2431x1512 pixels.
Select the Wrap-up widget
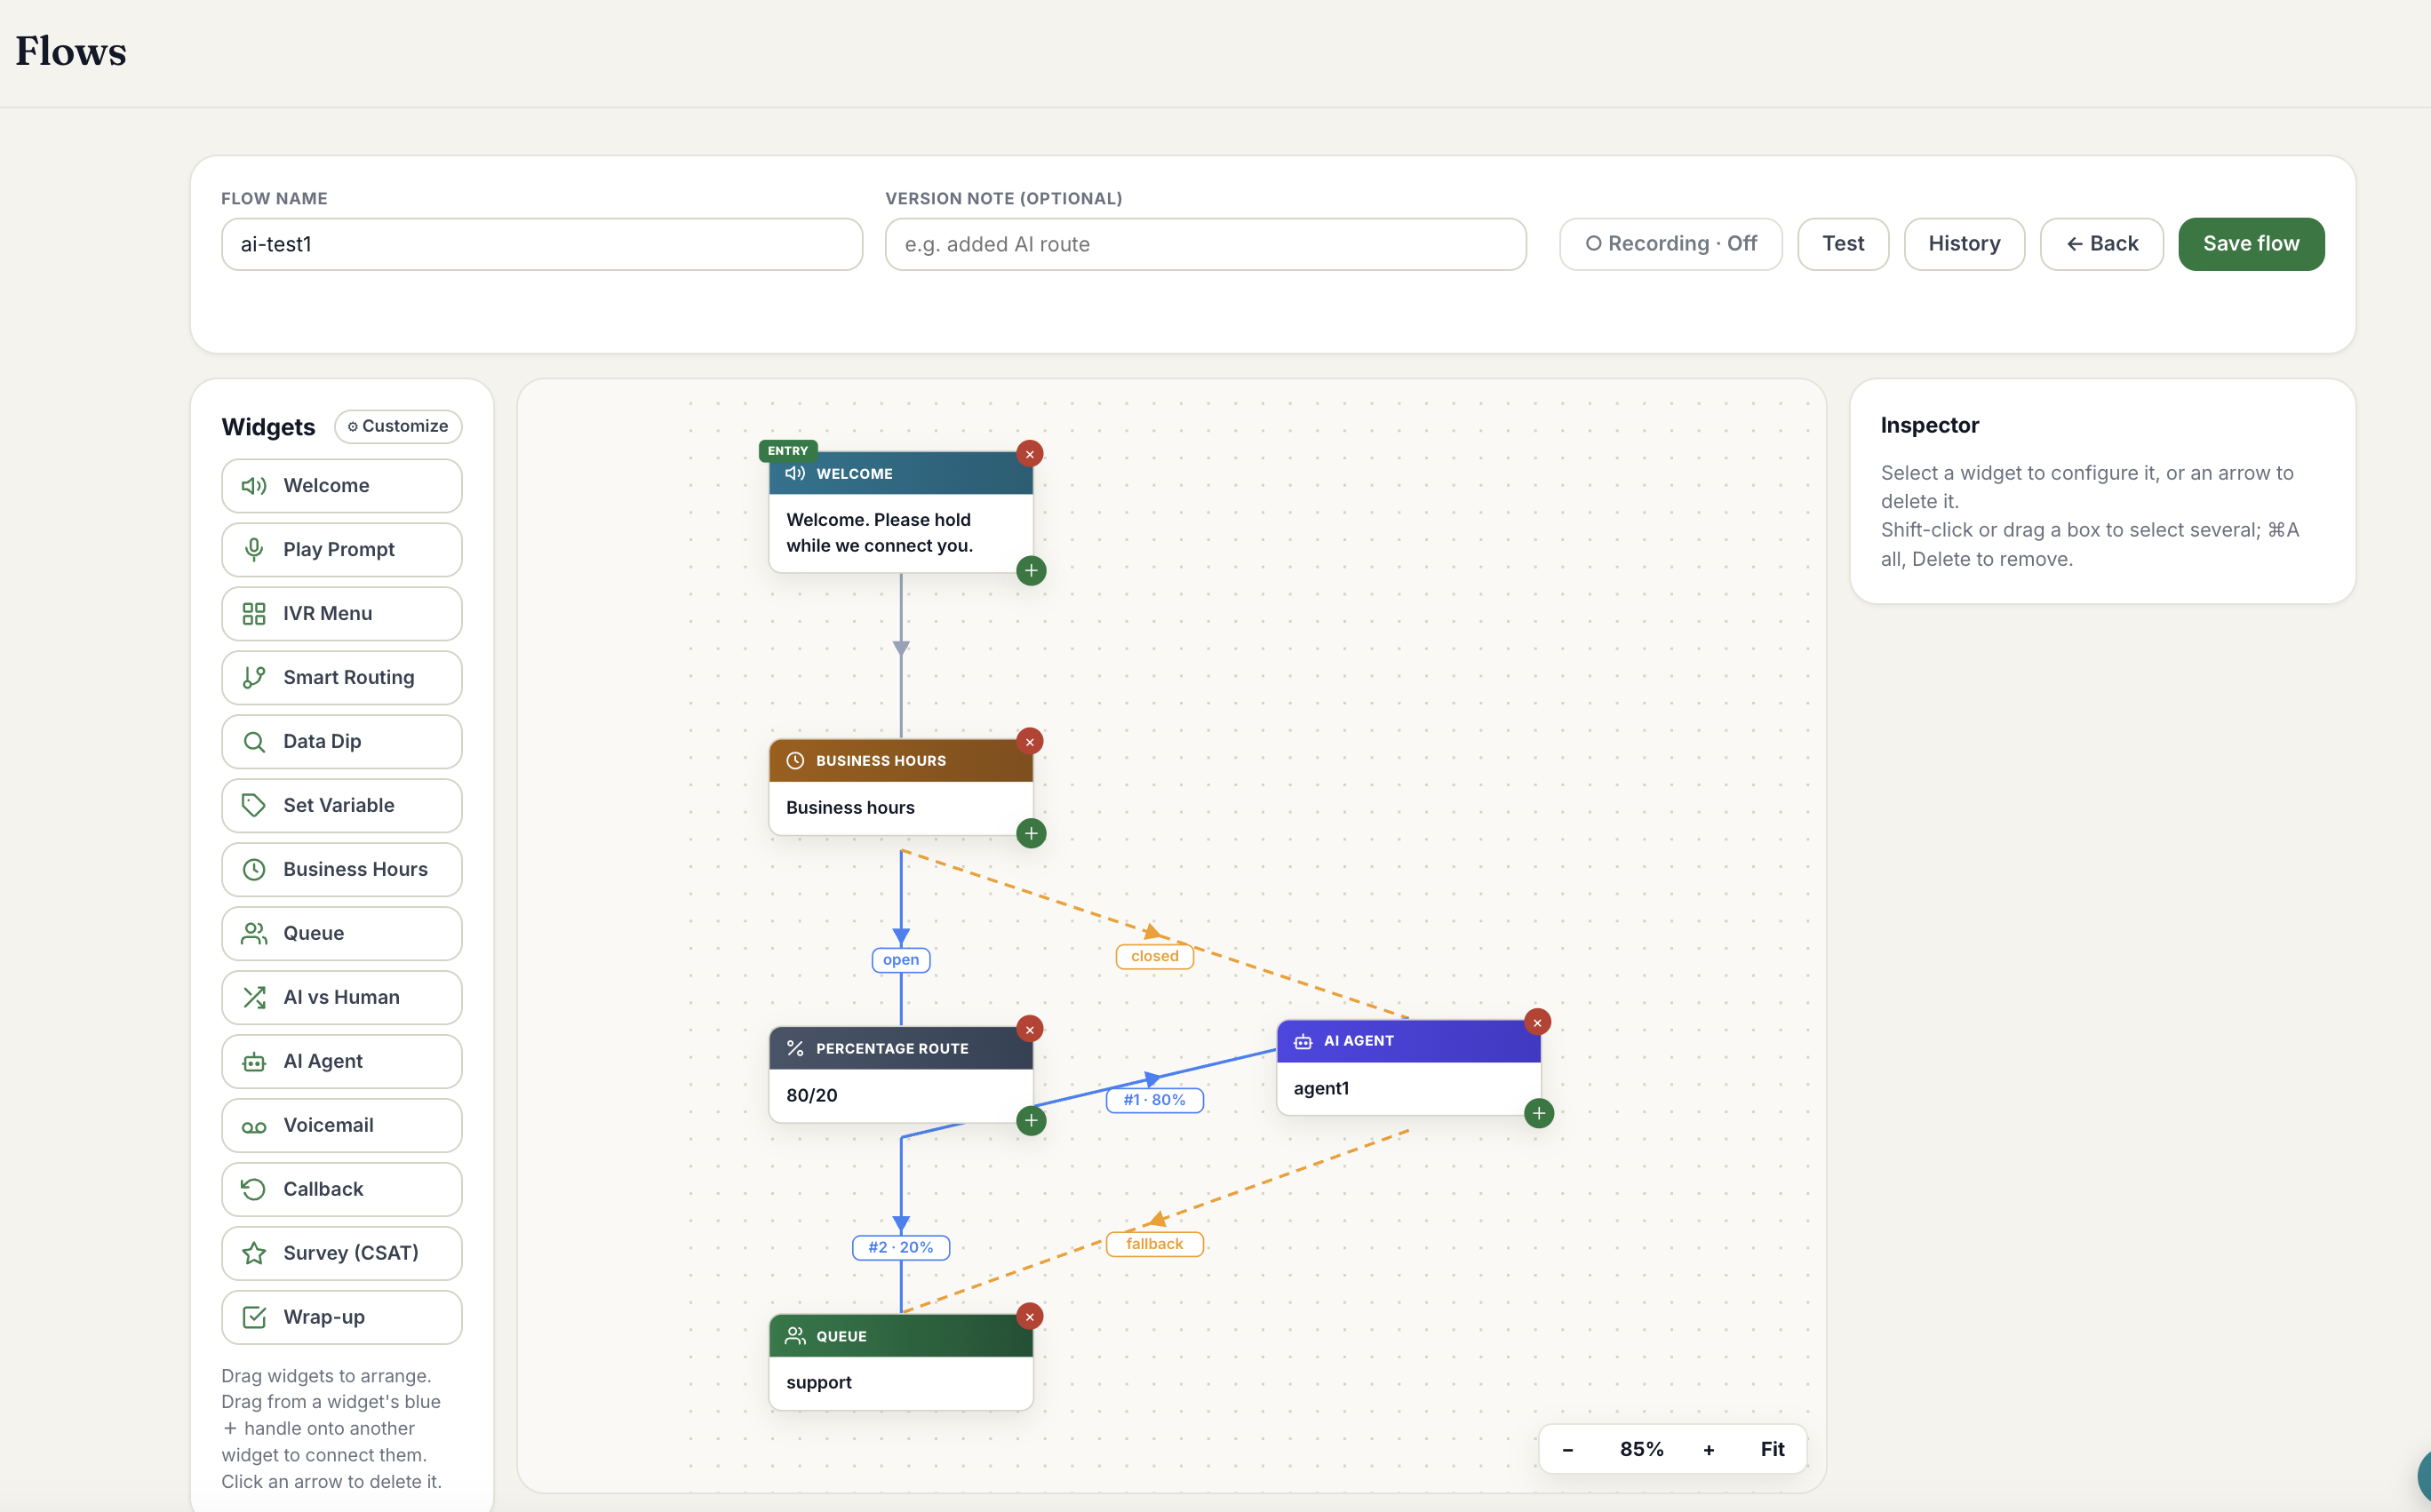(341, 1318)
